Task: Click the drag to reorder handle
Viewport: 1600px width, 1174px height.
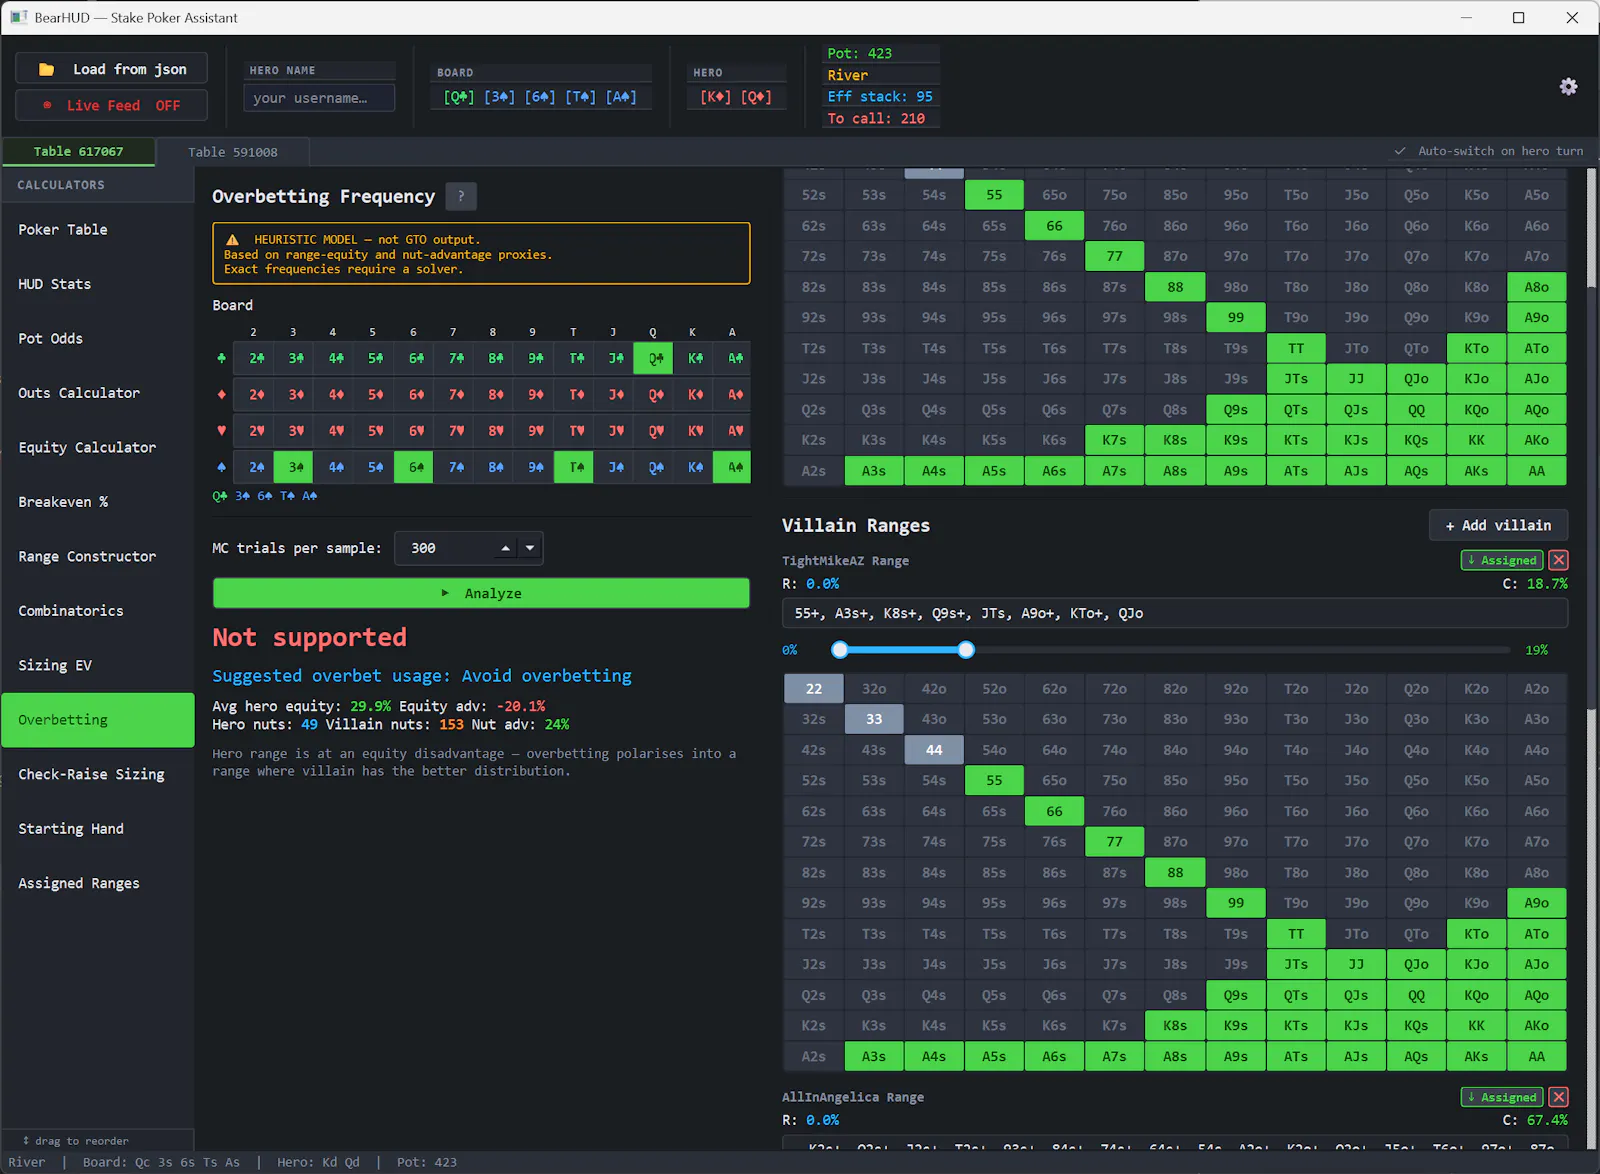Action: click(75, 1141)
